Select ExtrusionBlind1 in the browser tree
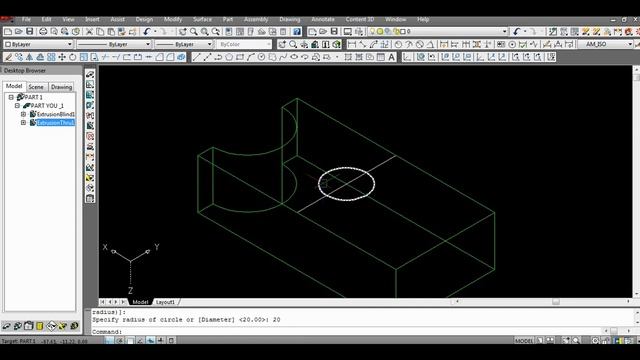This screenshot has height=360, width=640. point(56,114)
